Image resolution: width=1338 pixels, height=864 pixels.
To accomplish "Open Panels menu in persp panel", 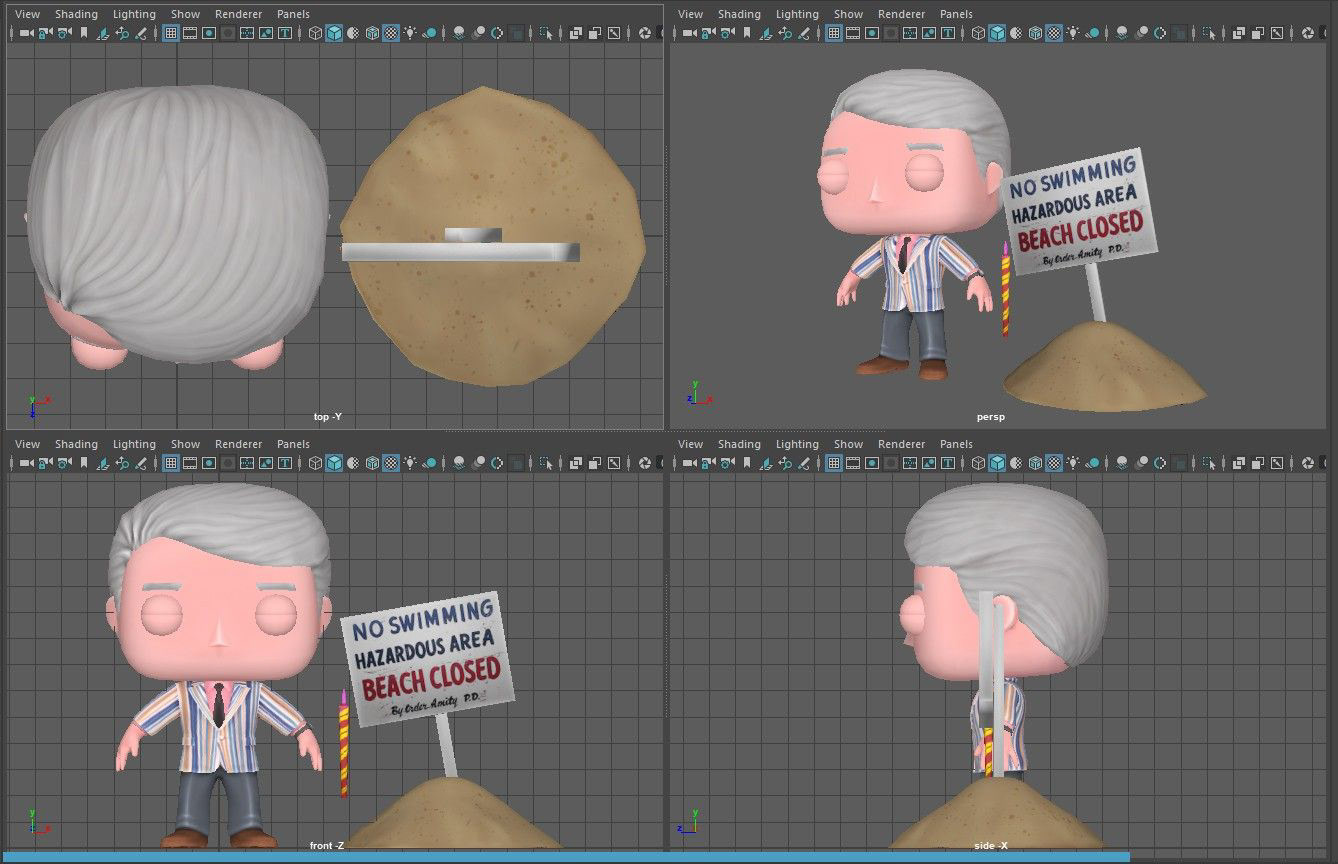I will pyautogui.click(x=956, y=14).
